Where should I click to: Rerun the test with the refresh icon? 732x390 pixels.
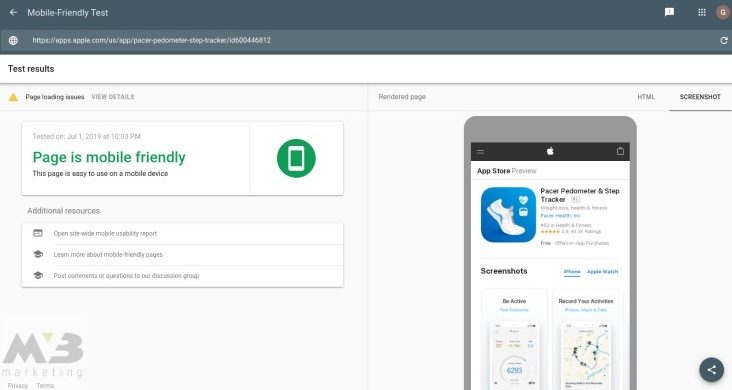point(724,41)
